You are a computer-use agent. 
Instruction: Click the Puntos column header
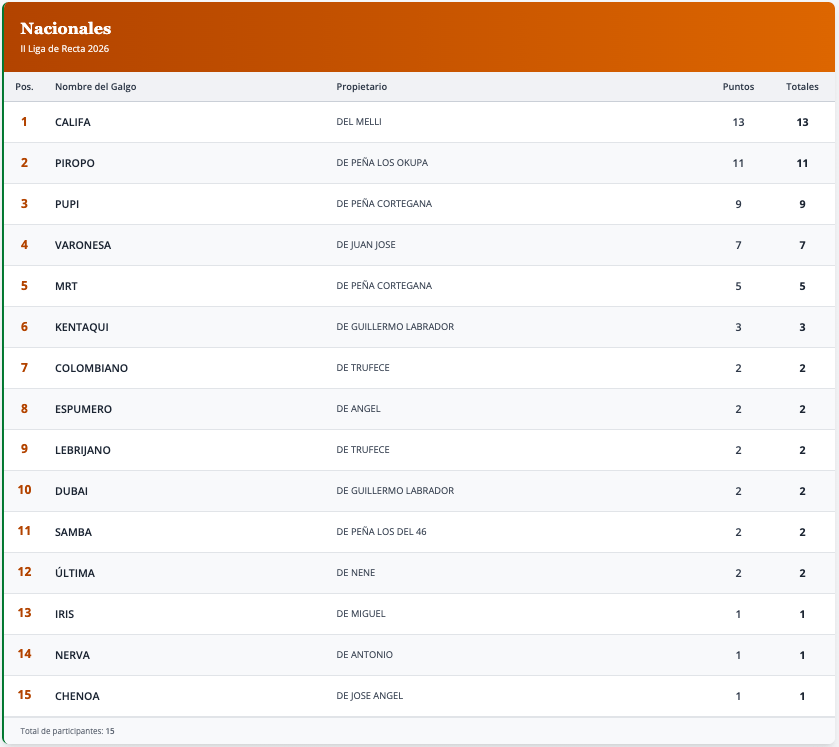point(738,87)
